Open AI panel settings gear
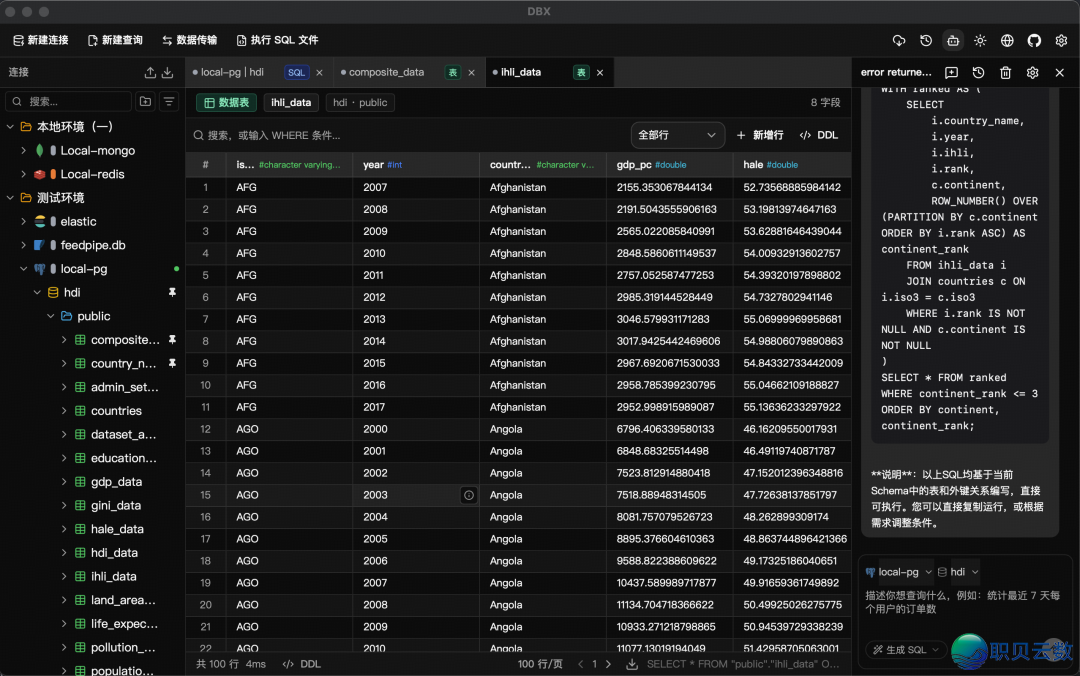The image size is (1080, 676). pos(1032,72)
